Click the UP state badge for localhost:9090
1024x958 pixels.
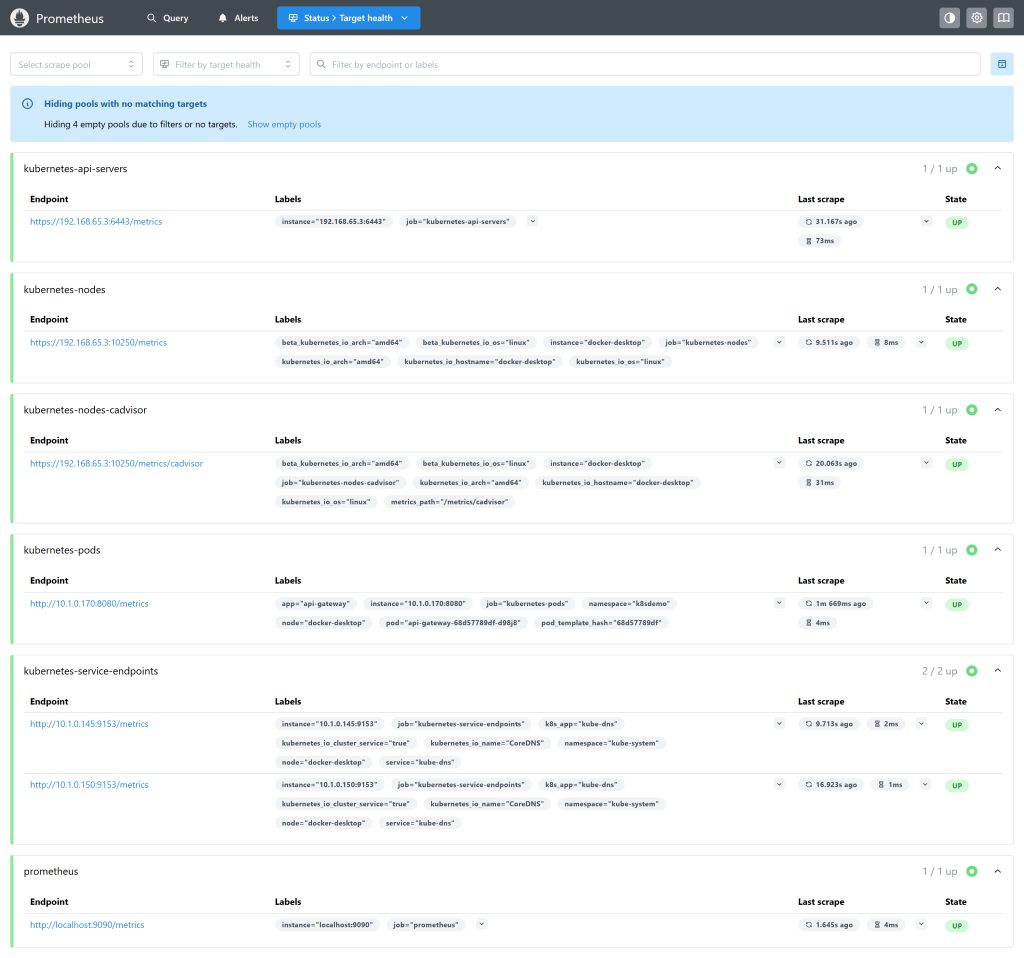pos(957,925)
